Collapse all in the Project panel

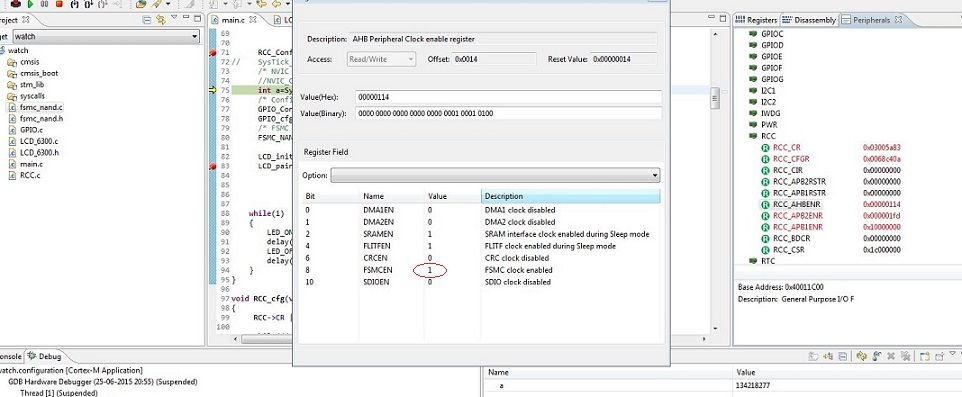coord(147,20)
